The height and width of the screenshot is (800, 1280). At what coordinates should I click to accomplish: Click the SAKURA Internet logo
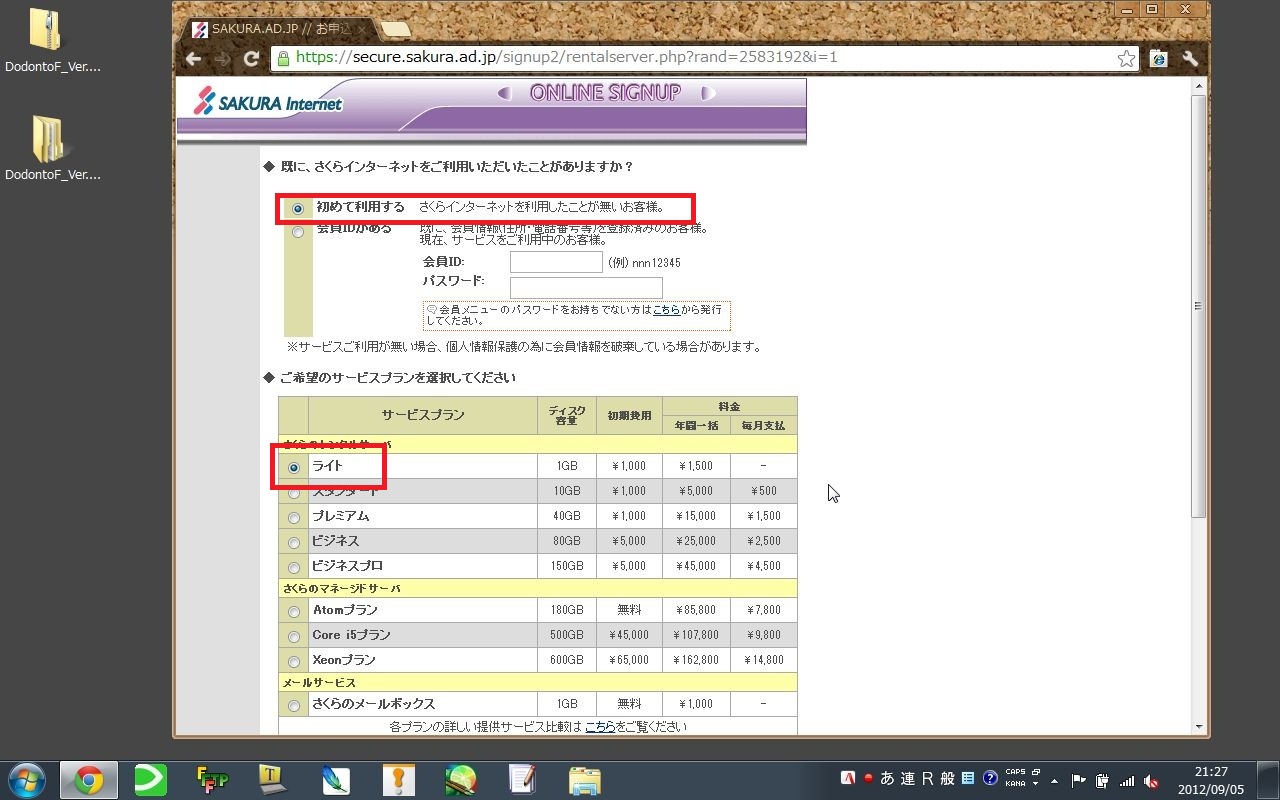click(267, 102)
